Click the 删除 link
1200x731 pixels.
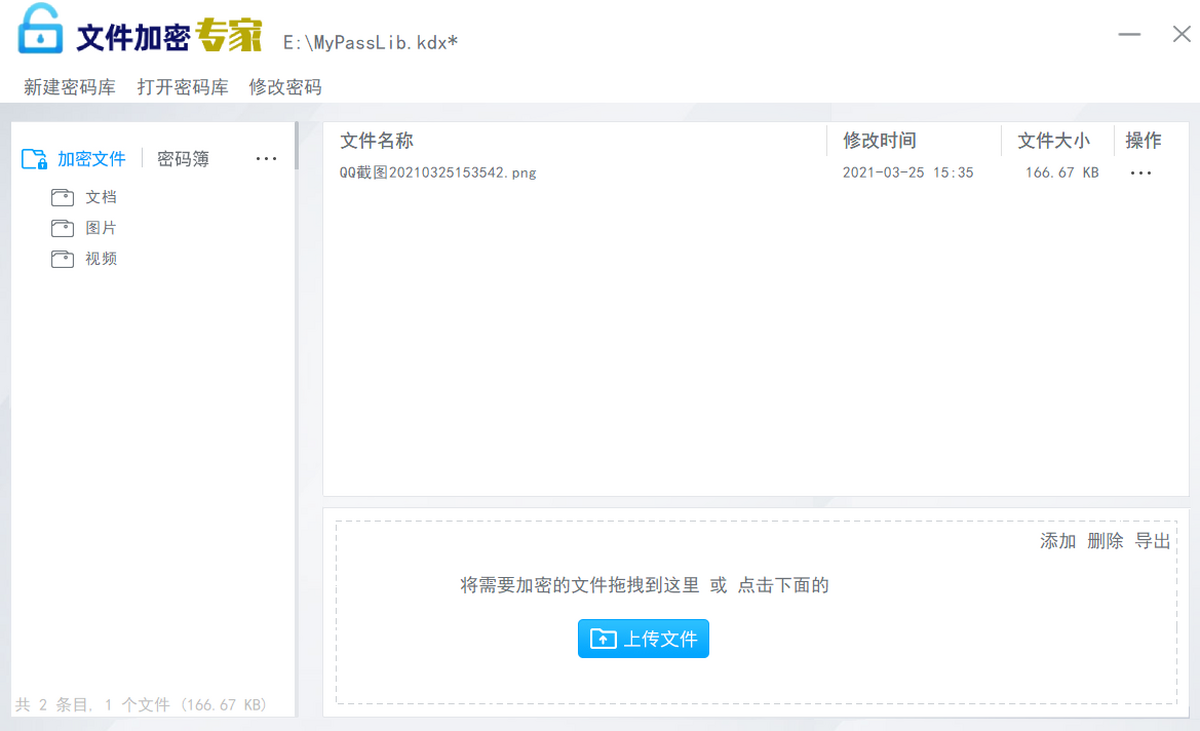[x=1105, y=541]
